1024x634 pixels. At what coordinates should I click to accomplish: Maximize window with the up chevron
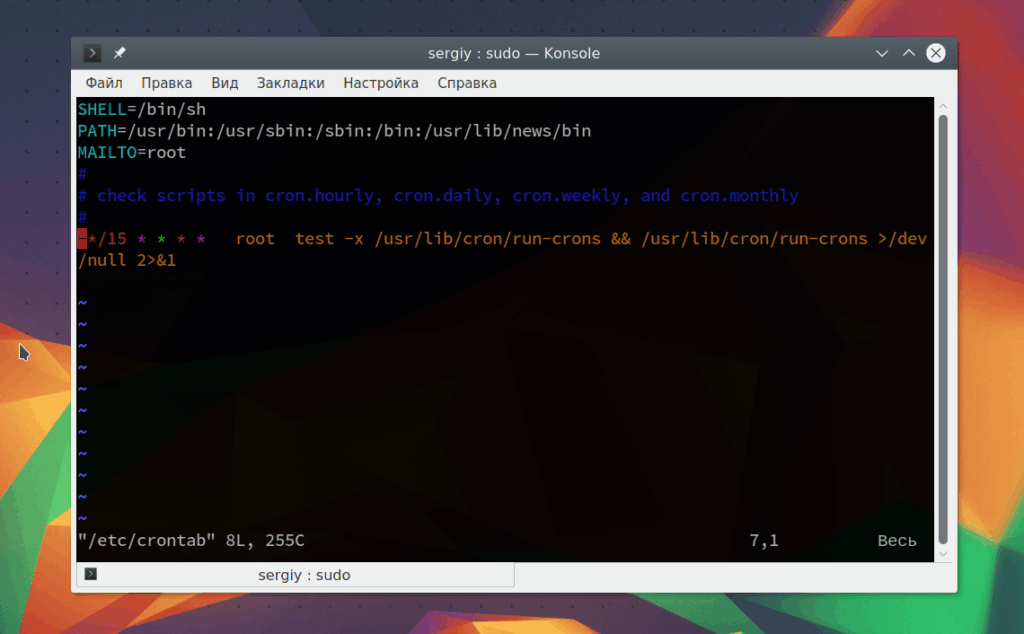tap(908, 53)
